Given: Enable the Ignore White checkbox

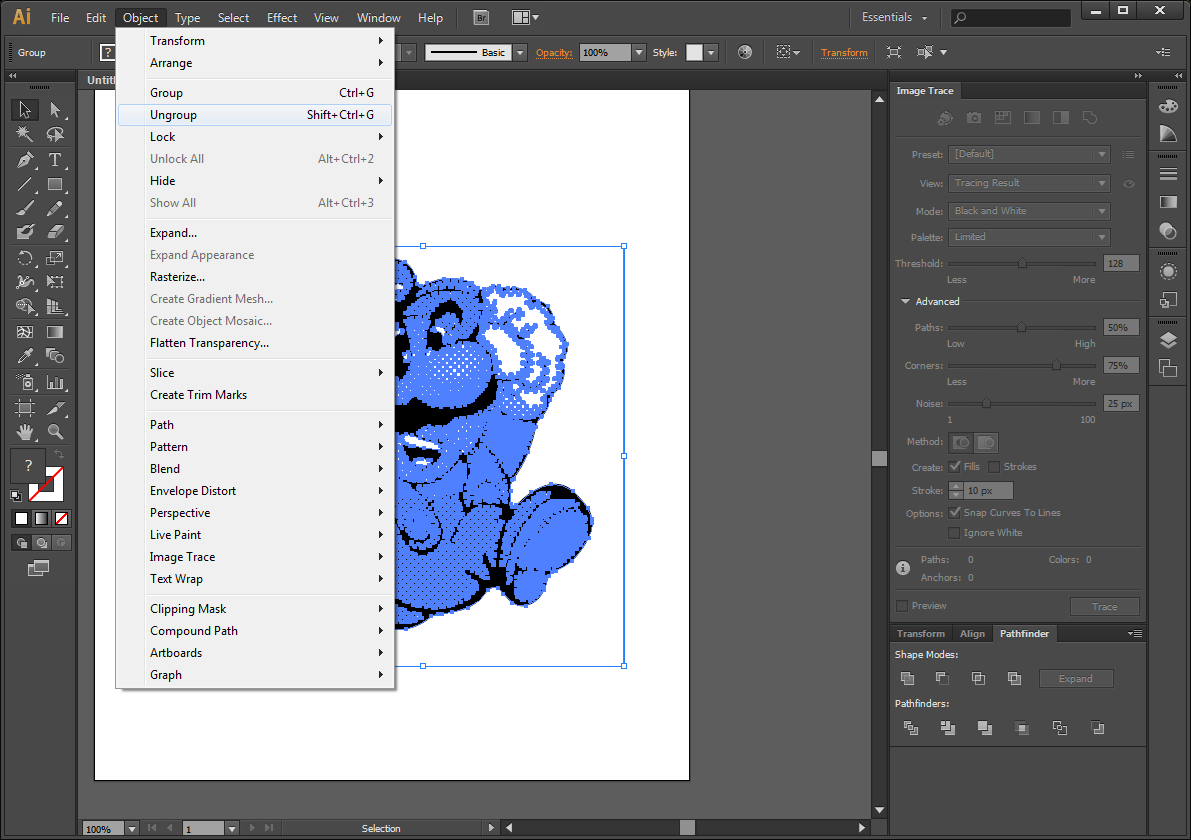Looking at the screenshot, I should [x=954, y=532].
